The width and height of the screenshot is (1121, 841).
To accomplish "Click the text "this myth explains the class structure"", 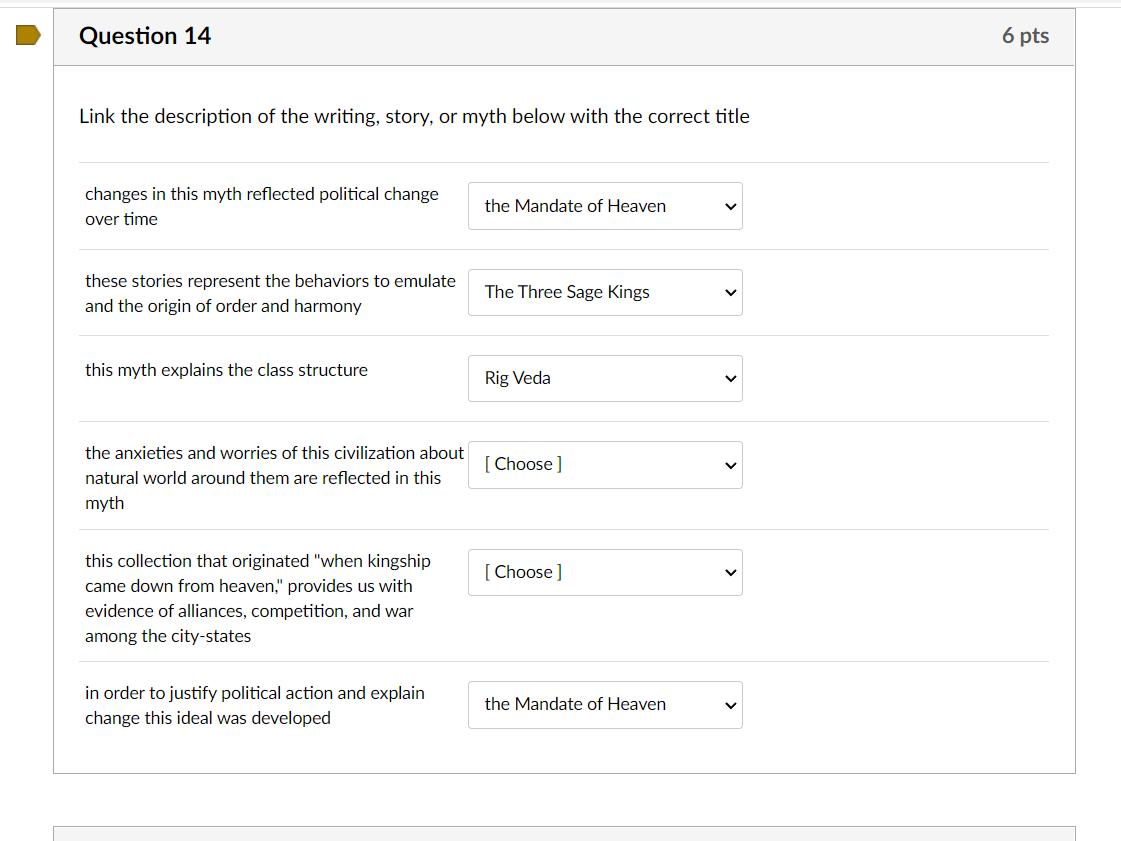I will click(x=226, y=370).
